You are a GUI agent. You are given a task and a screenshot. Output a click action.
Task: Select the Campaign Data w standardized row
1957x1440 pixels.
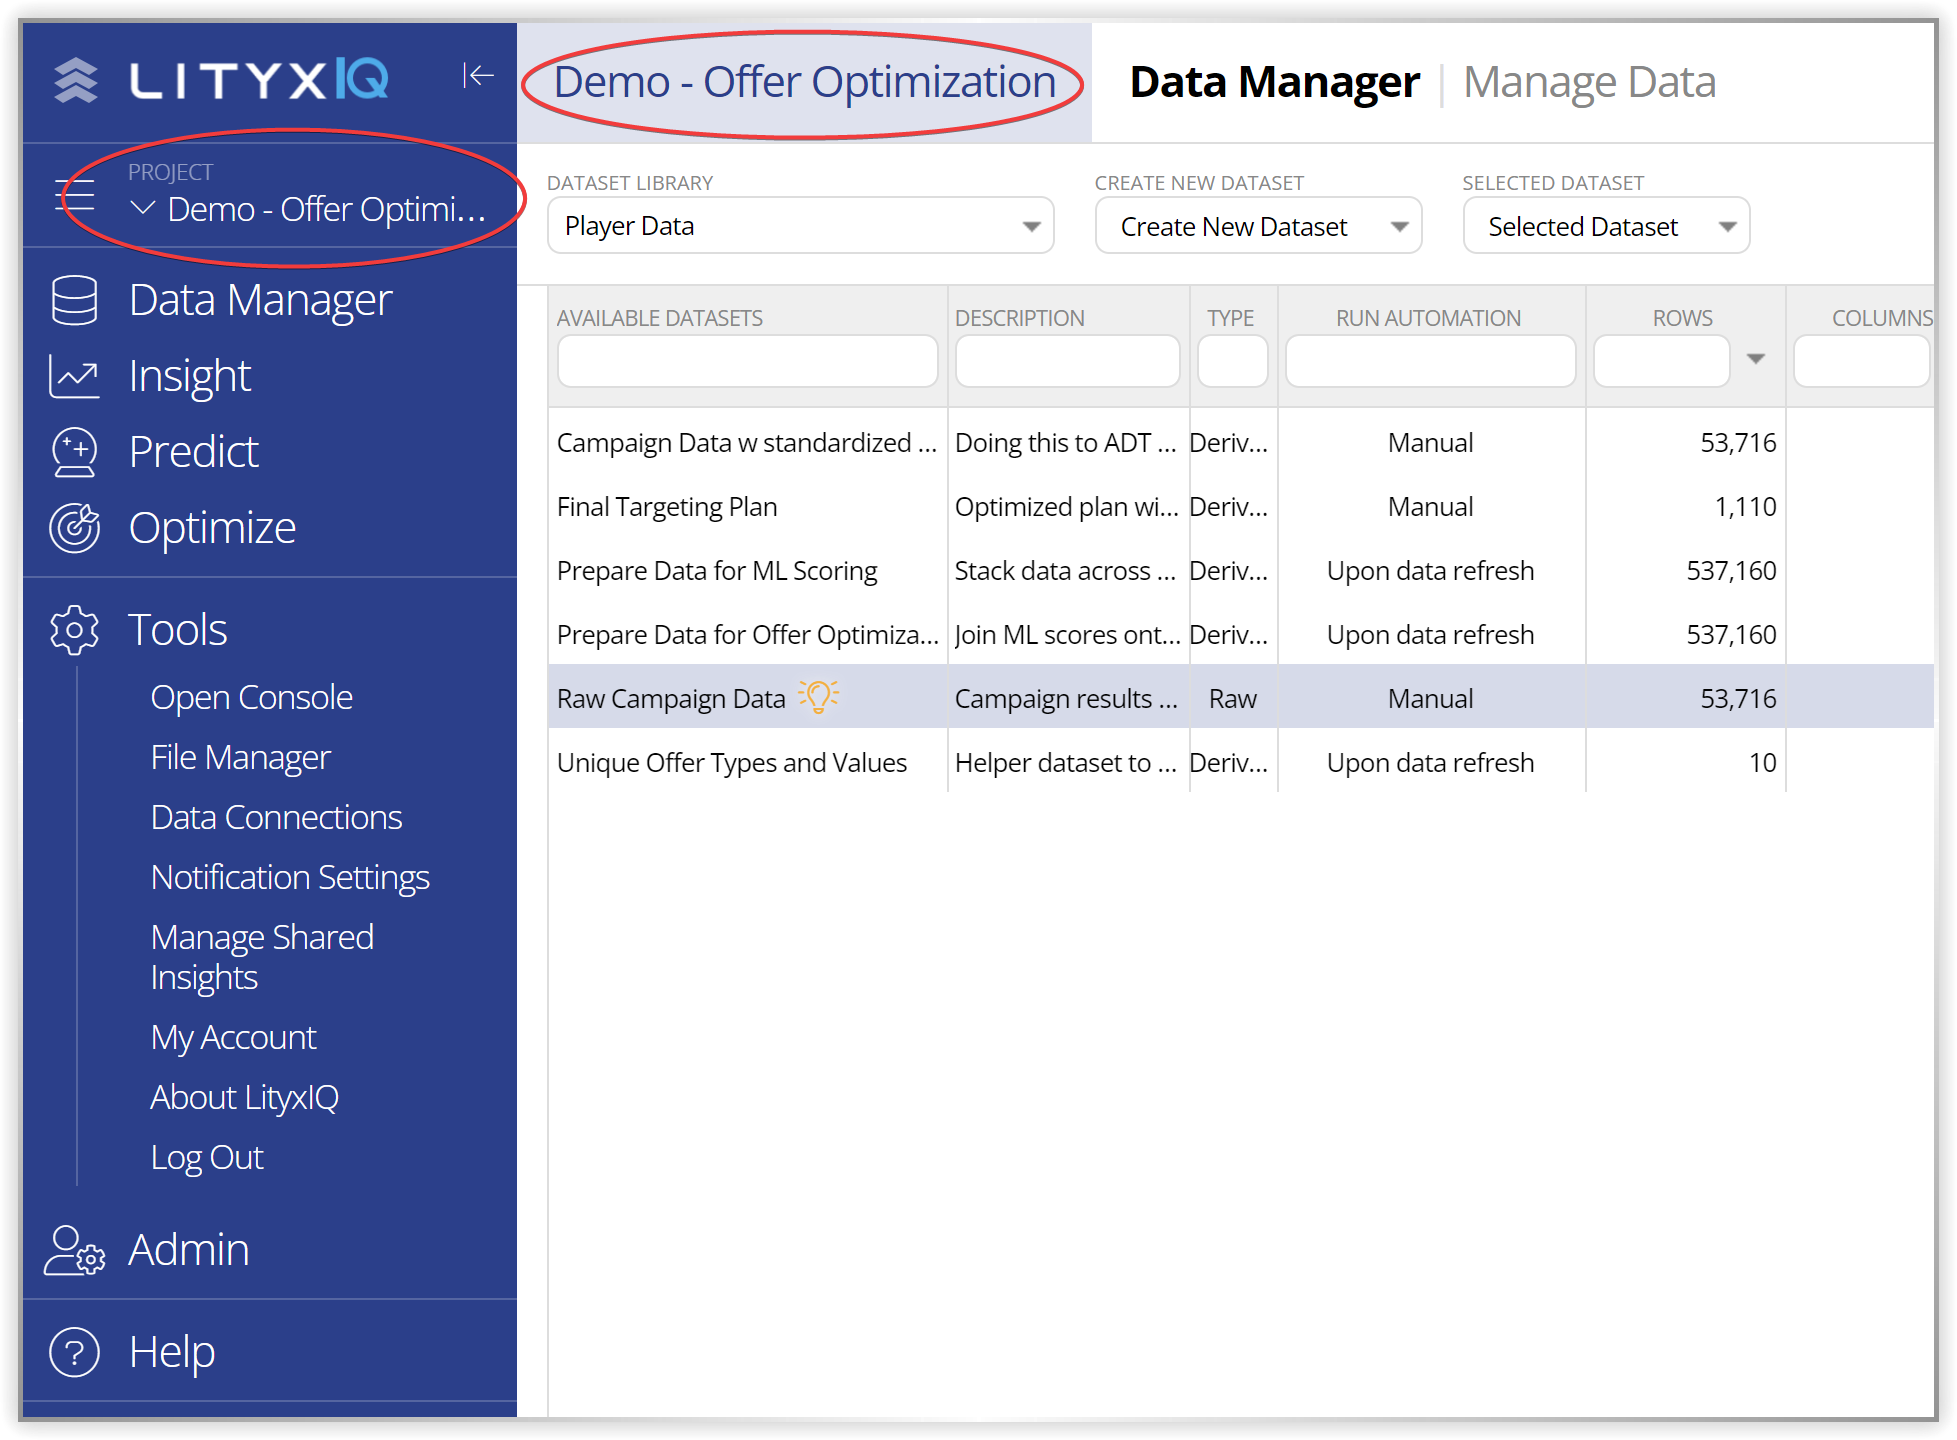pos(1240,442)
